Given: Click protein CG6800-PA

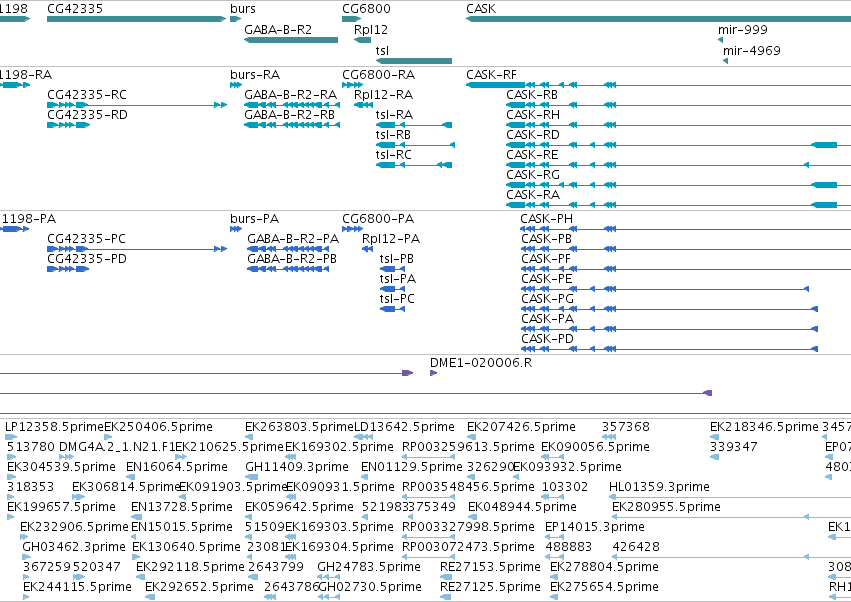Looking at the screenshot, I should pyautogui.click(x=378, y=219).
